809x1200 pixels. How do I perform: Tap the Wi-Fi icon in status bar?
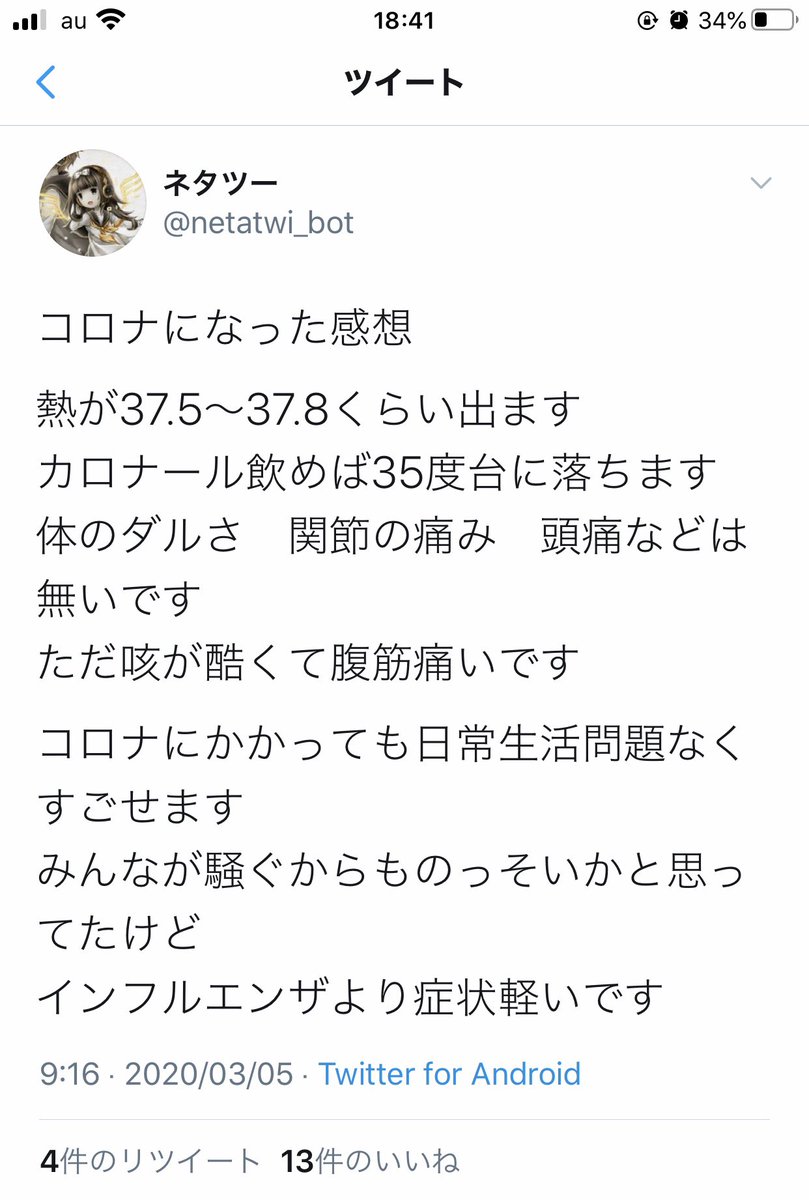click(113, 20)
